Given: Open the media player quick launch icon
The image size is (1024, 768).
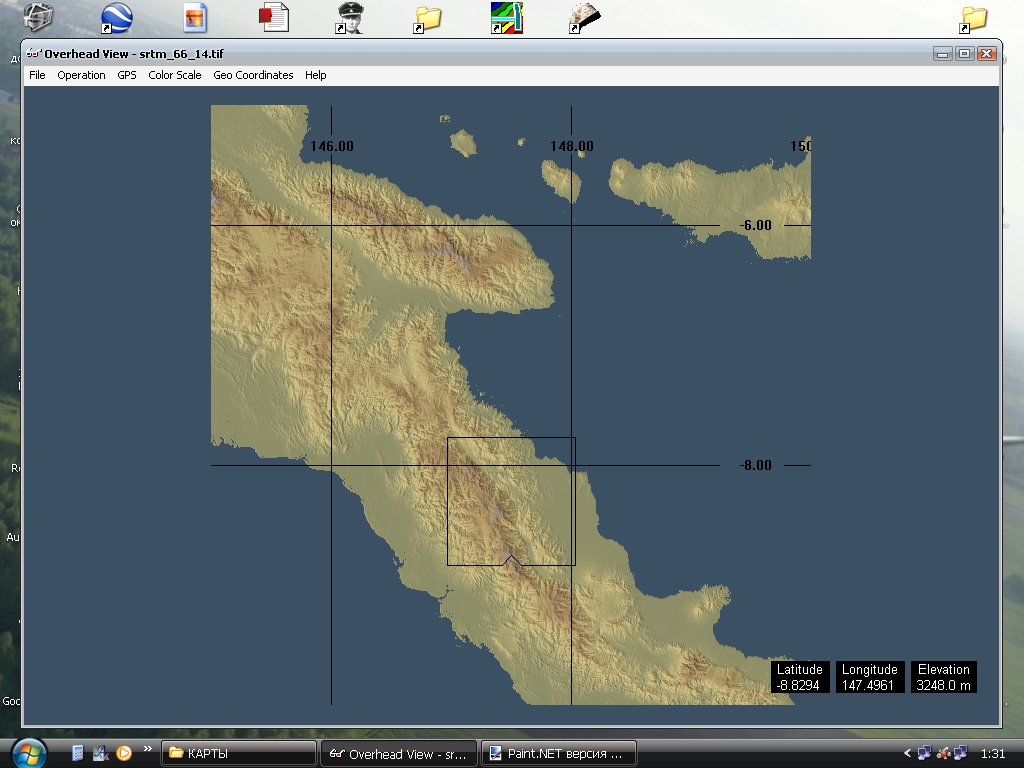Looking at the screenshot, I should 124,753.
